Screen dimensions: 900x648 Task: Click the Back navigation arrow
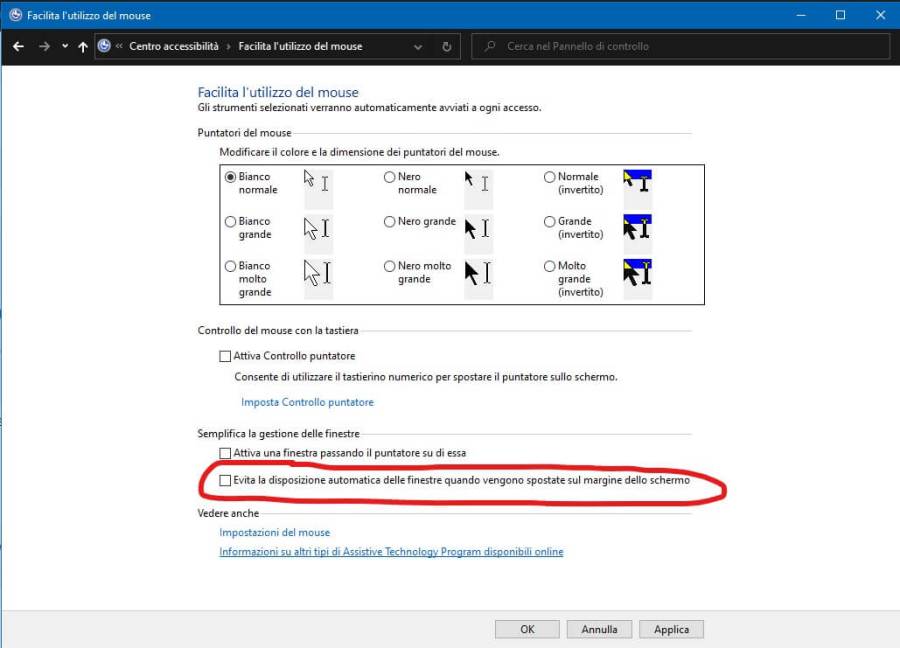point(18,46)
